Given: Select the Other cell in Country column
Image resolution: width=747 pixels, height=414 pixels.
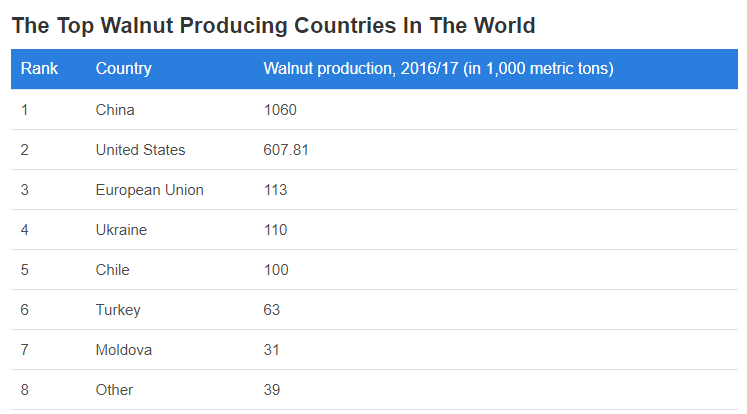Looking at the screenshot, I should [114, 390].
